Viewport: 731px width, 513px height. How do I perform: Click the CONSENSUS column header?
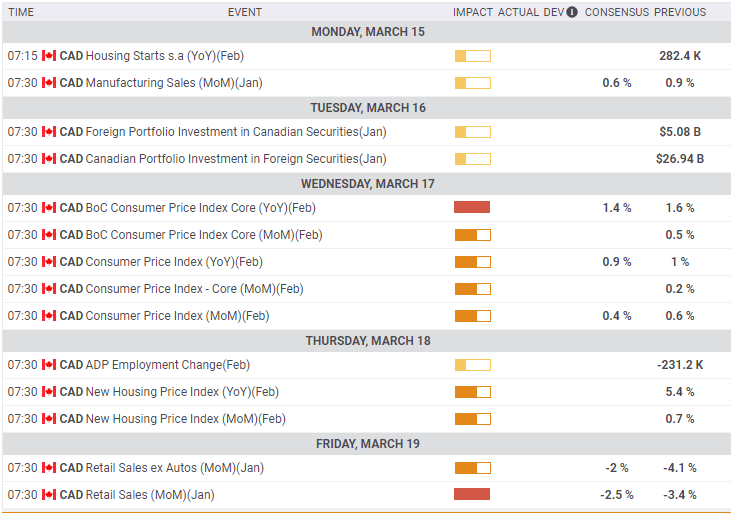click(616, 13)
